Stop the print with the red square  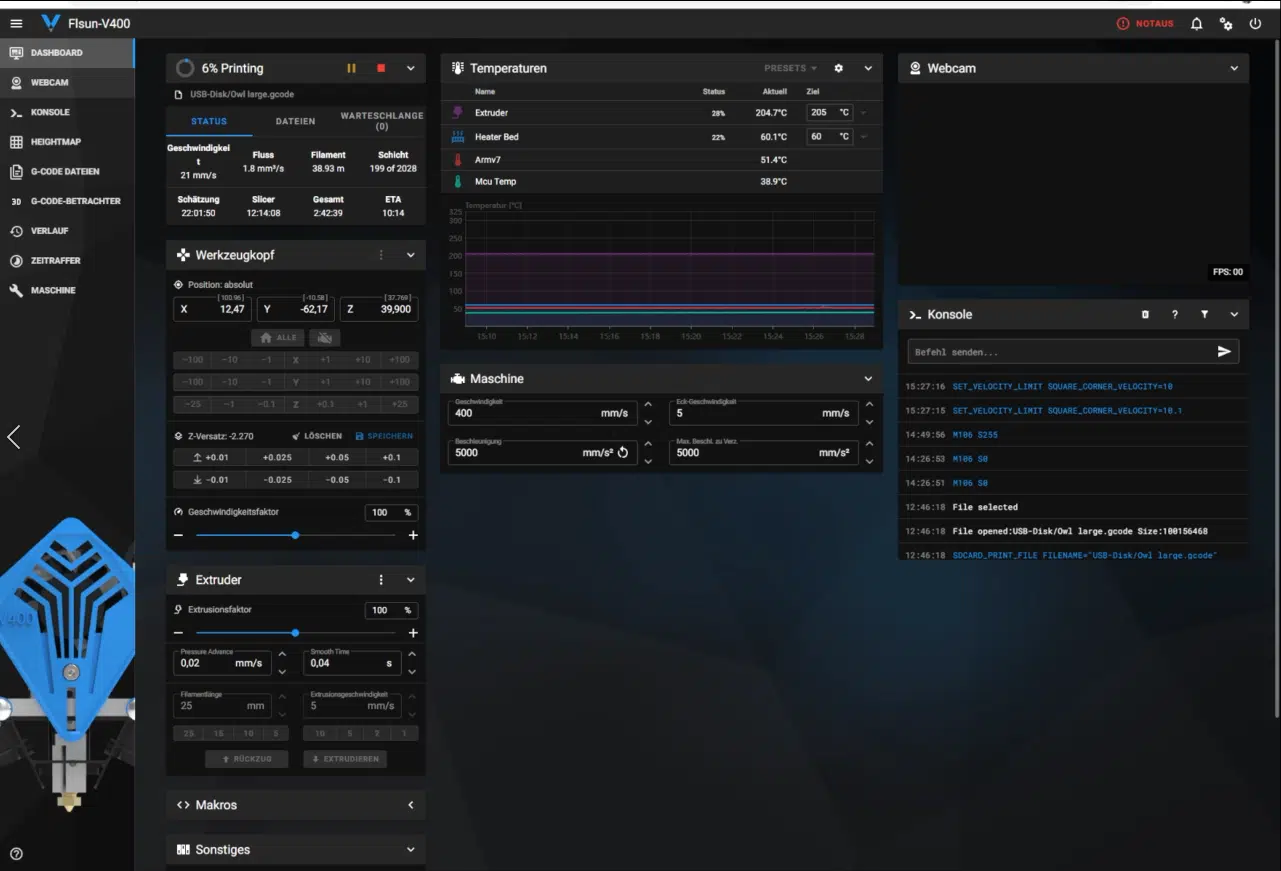point(381,68)
